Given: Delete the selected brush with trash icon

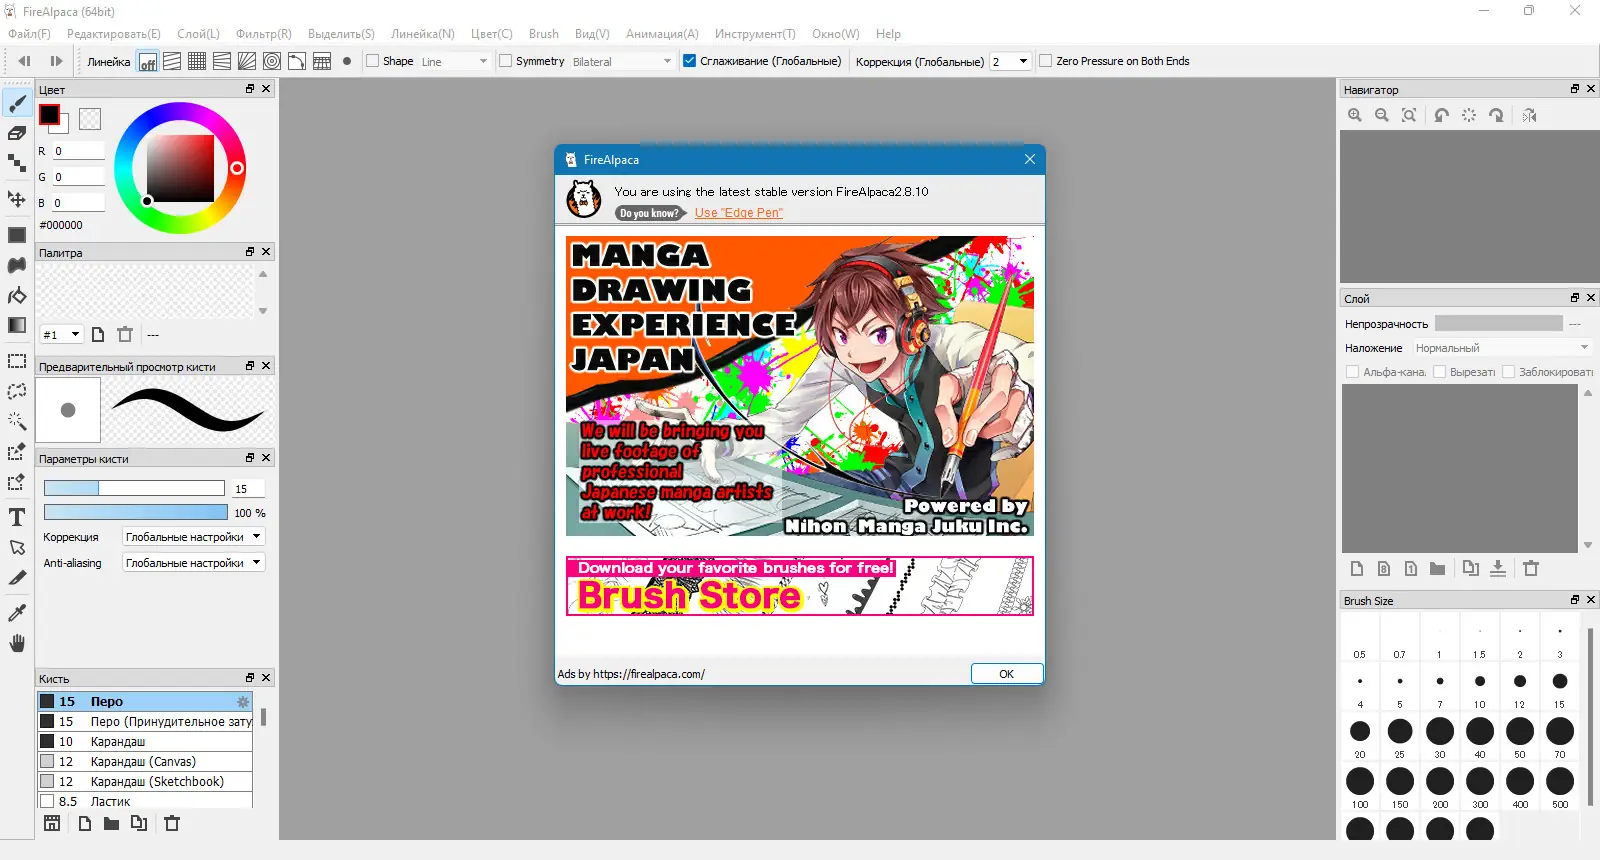Looking at the screenshot, I should tap(172, 823).
